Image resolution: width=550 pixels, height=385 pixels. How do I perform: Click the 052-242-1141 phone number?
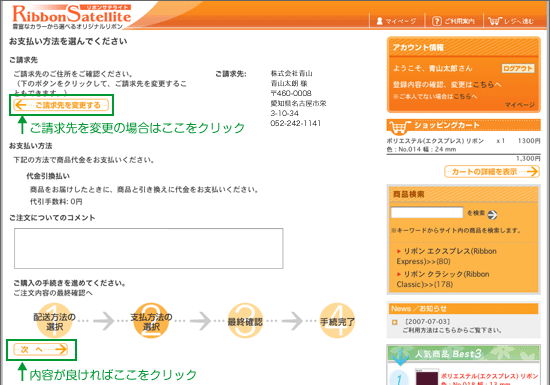(x=295, y=123)
